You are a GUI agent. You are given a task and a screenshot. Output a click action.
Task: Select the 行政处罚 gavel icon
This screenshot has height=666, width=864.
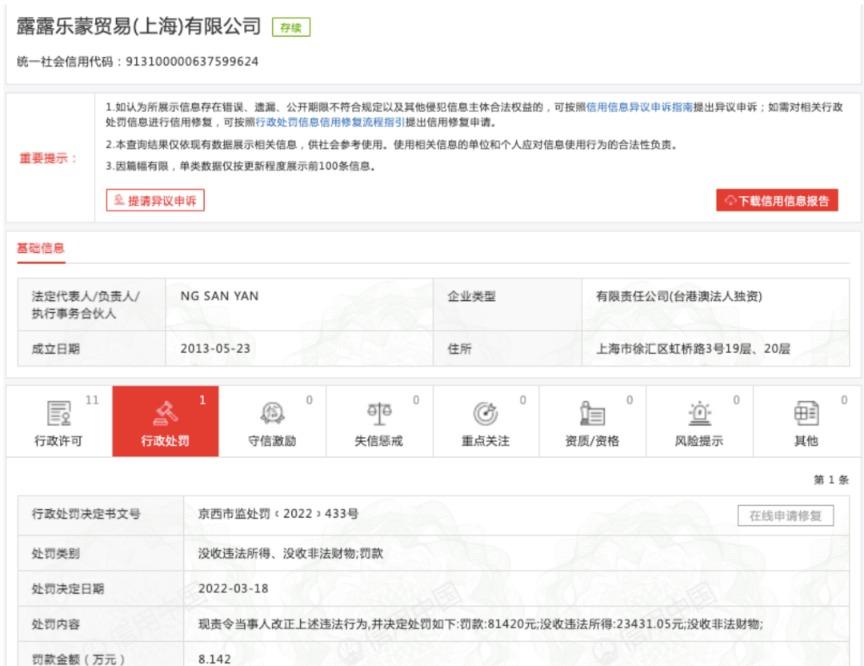coord(164,412)
